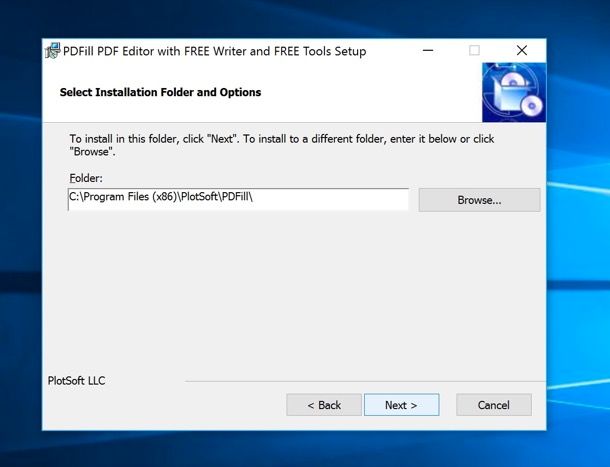
Task: Click the PlotSoft LLC label
Action: click(x=76, y=380)
